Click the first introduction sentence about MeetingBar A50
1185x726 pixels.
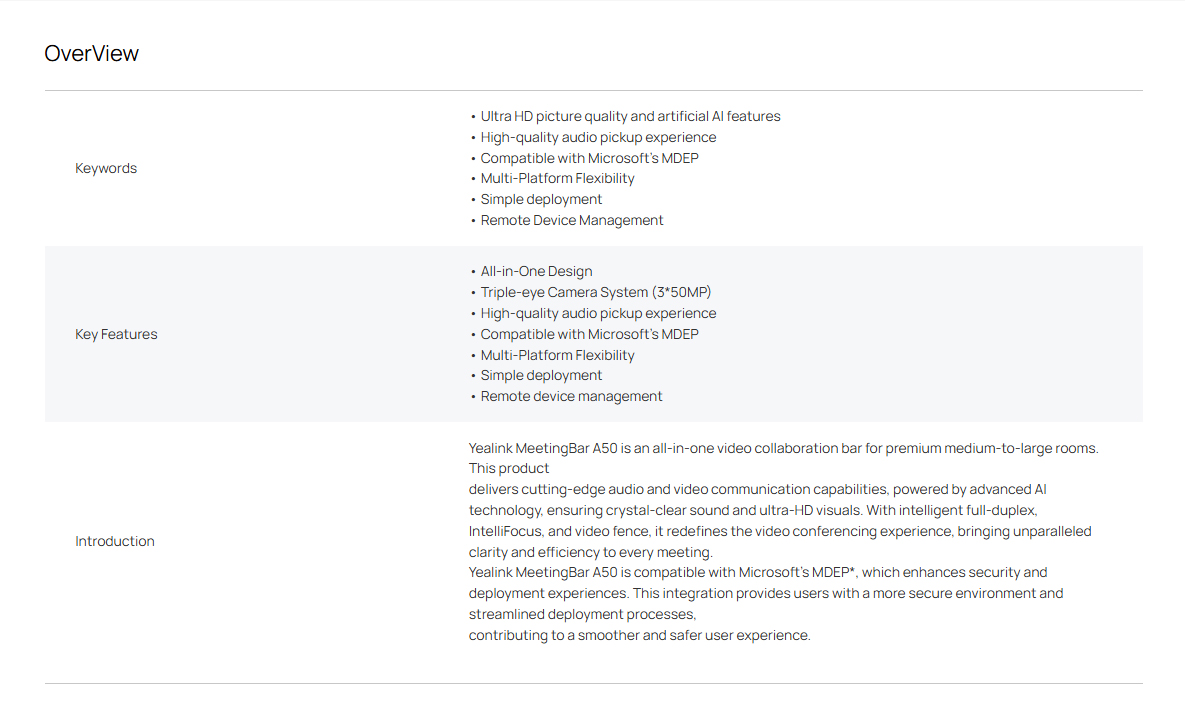(x=784, y=448)
